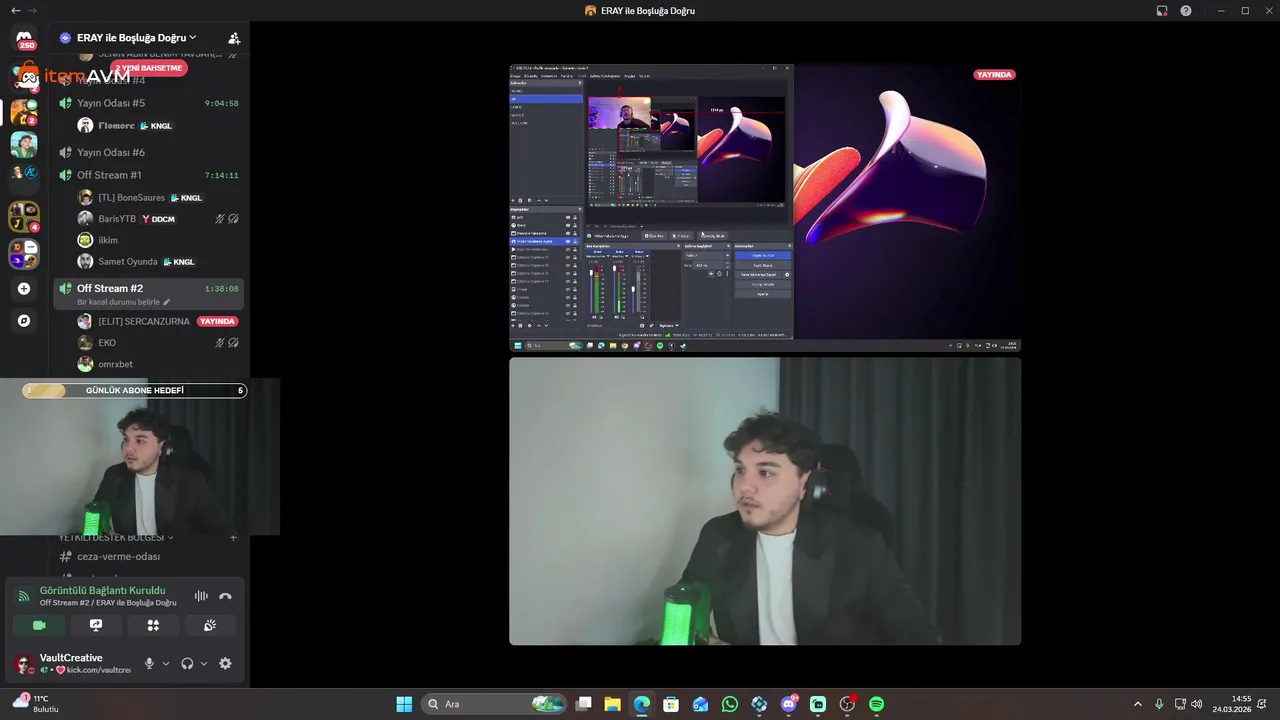
Task: Open the weather widget showing 11°C
Action: (36, 704)
